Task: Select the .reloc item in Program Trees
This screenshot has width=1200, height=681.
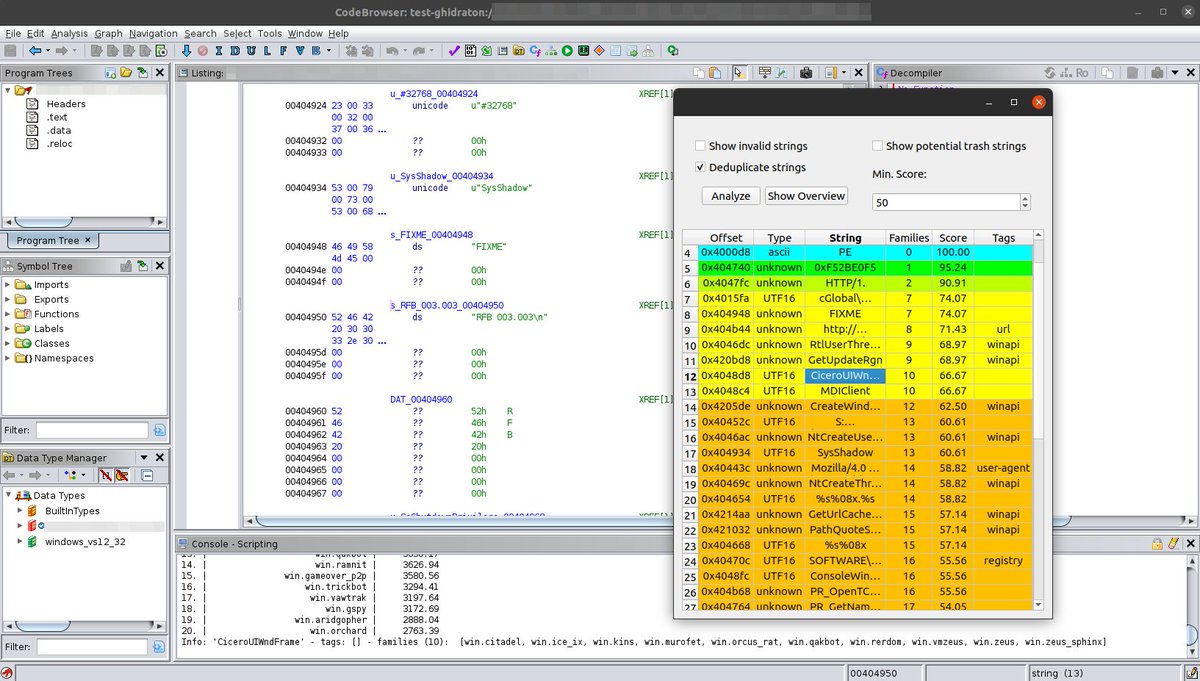Action: point(59,143)
